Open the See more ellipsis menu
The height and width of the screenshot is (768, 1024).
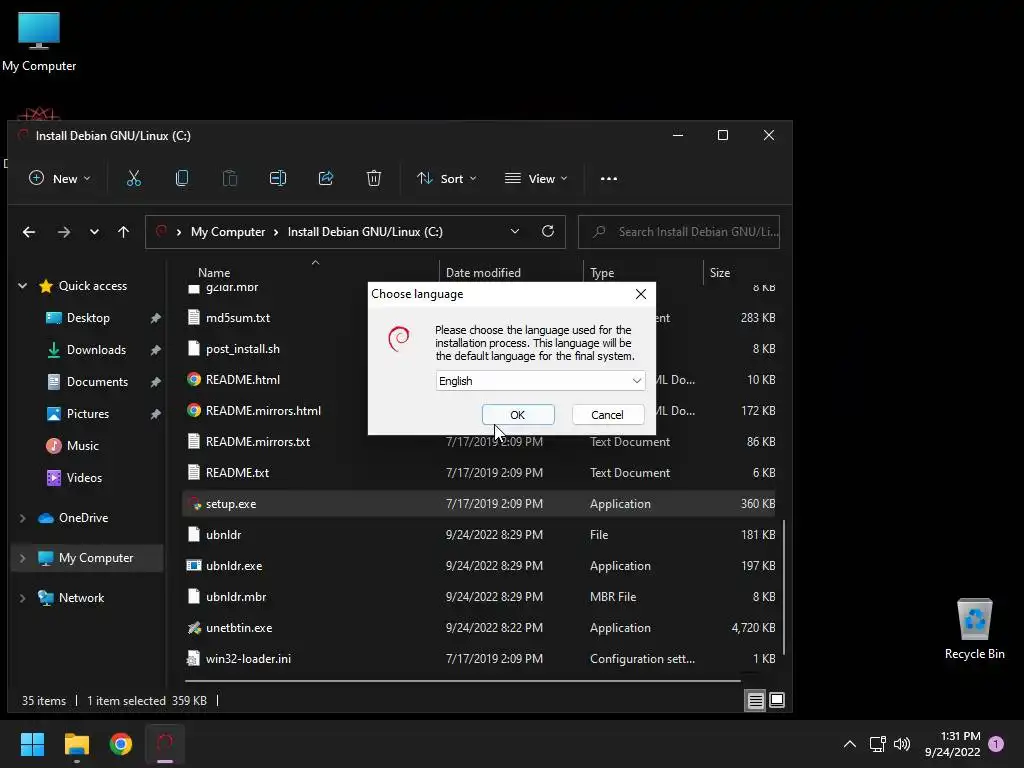click(609, 178)
